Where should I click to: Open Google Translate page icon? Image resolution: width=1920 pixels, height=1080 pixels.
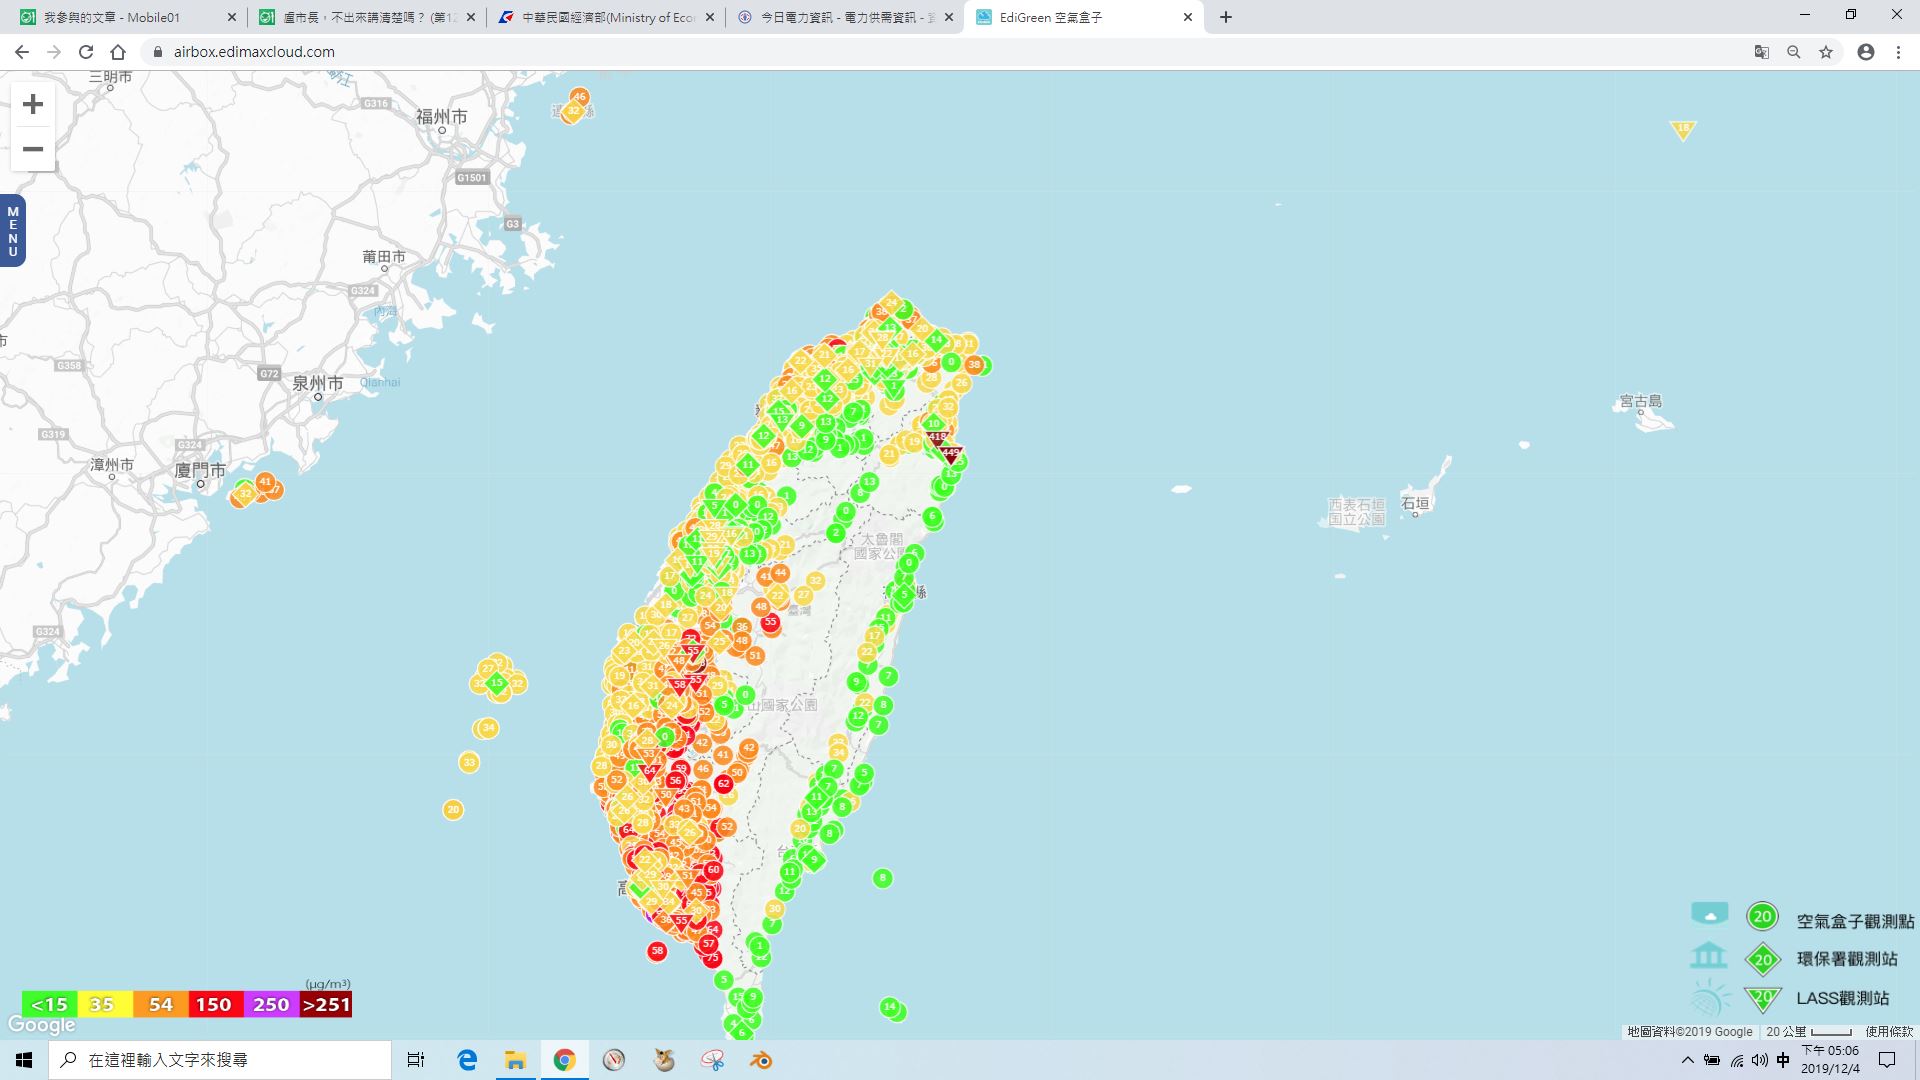point(1762,52)
